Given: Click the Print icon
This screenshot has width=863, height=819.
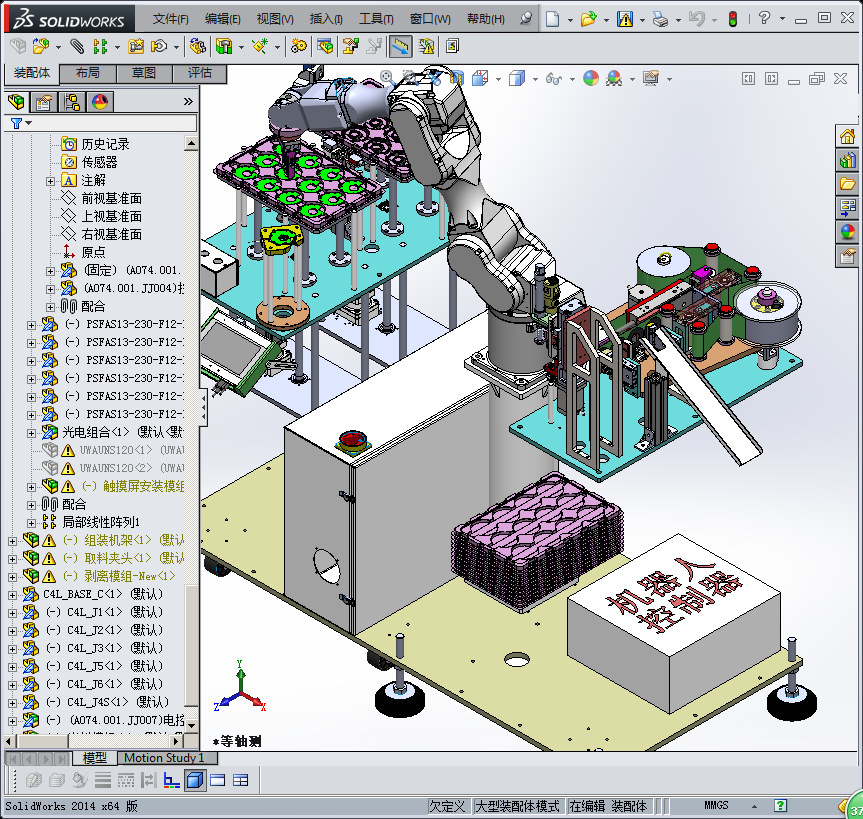Looking at the screenshot, I should [660, 19].
